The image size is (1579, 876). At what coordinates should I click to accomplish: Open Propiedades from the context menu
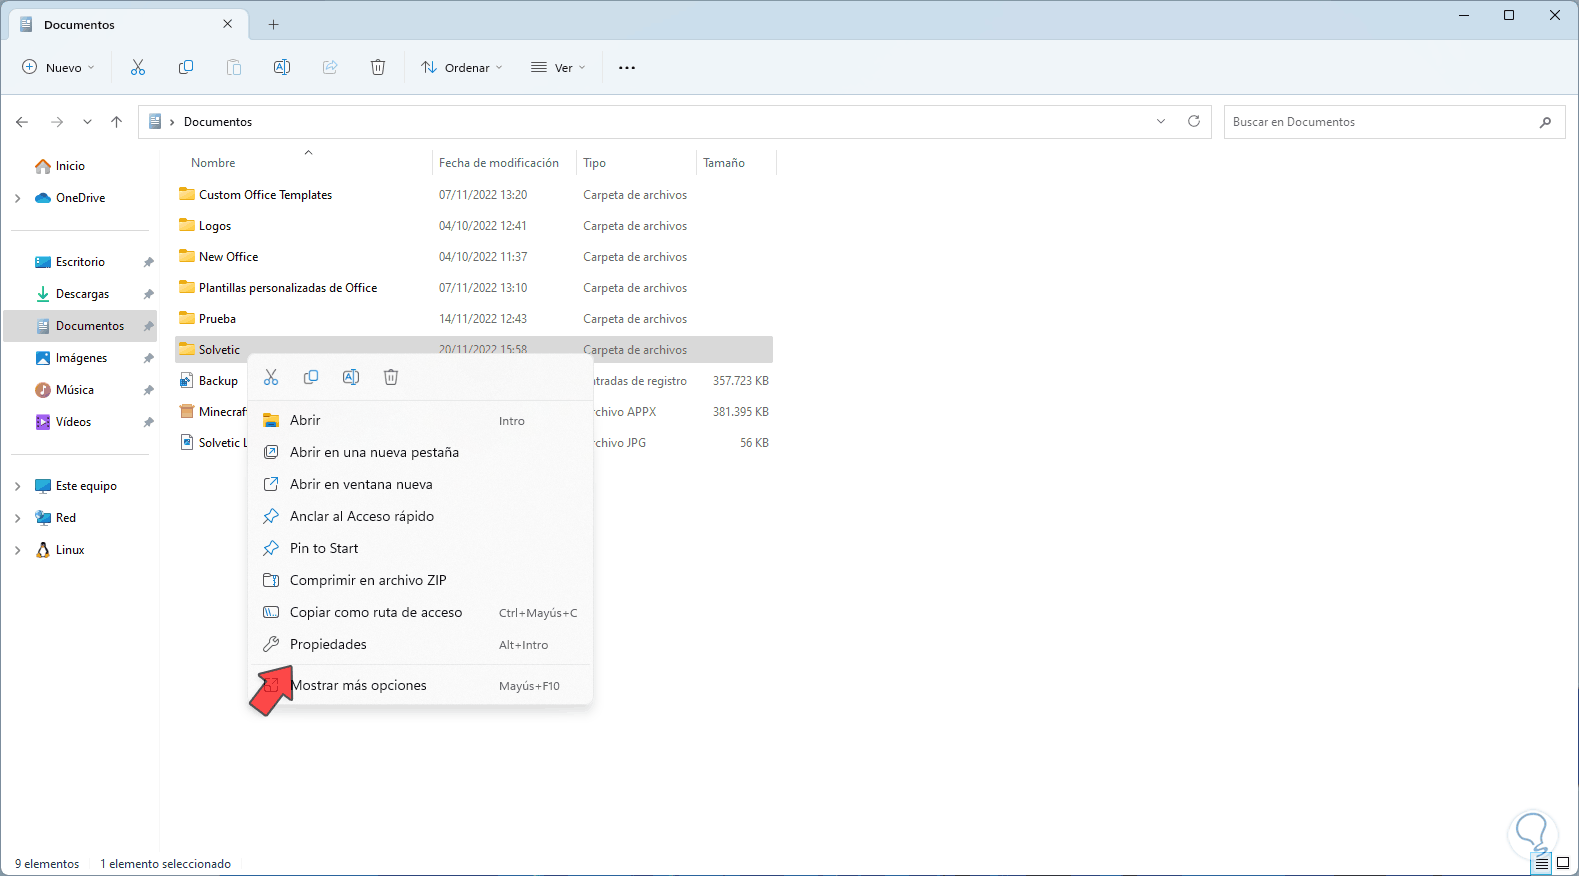420,645
